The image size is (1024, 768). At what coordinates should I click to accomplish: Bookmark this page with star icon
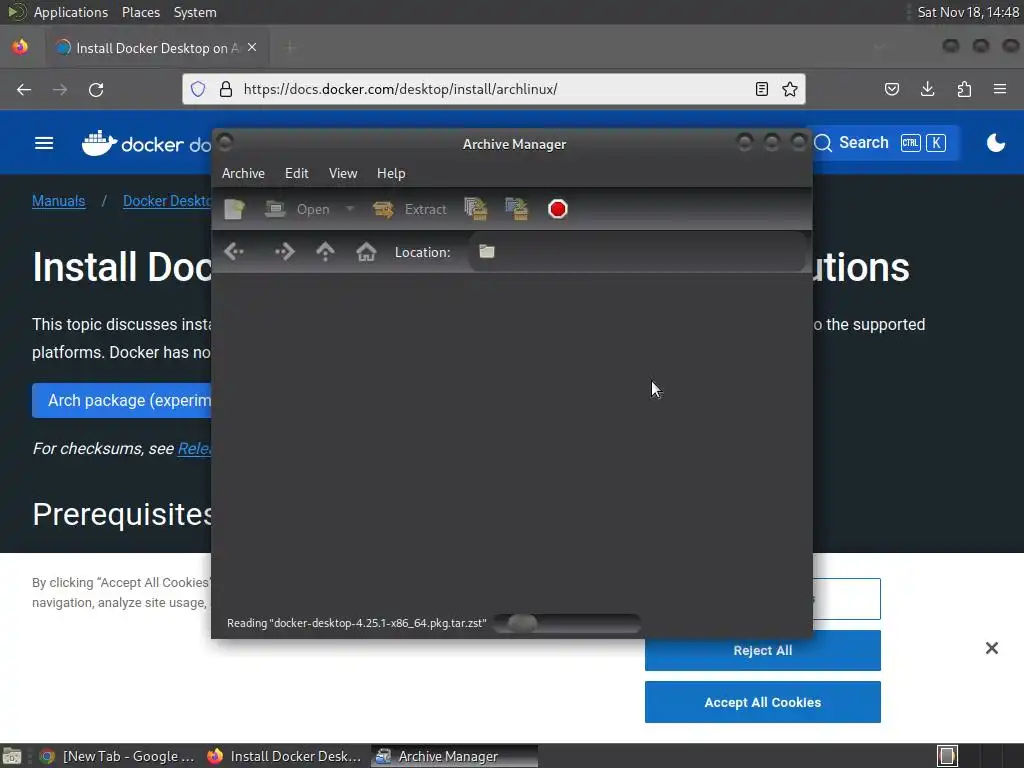point(790,89)
